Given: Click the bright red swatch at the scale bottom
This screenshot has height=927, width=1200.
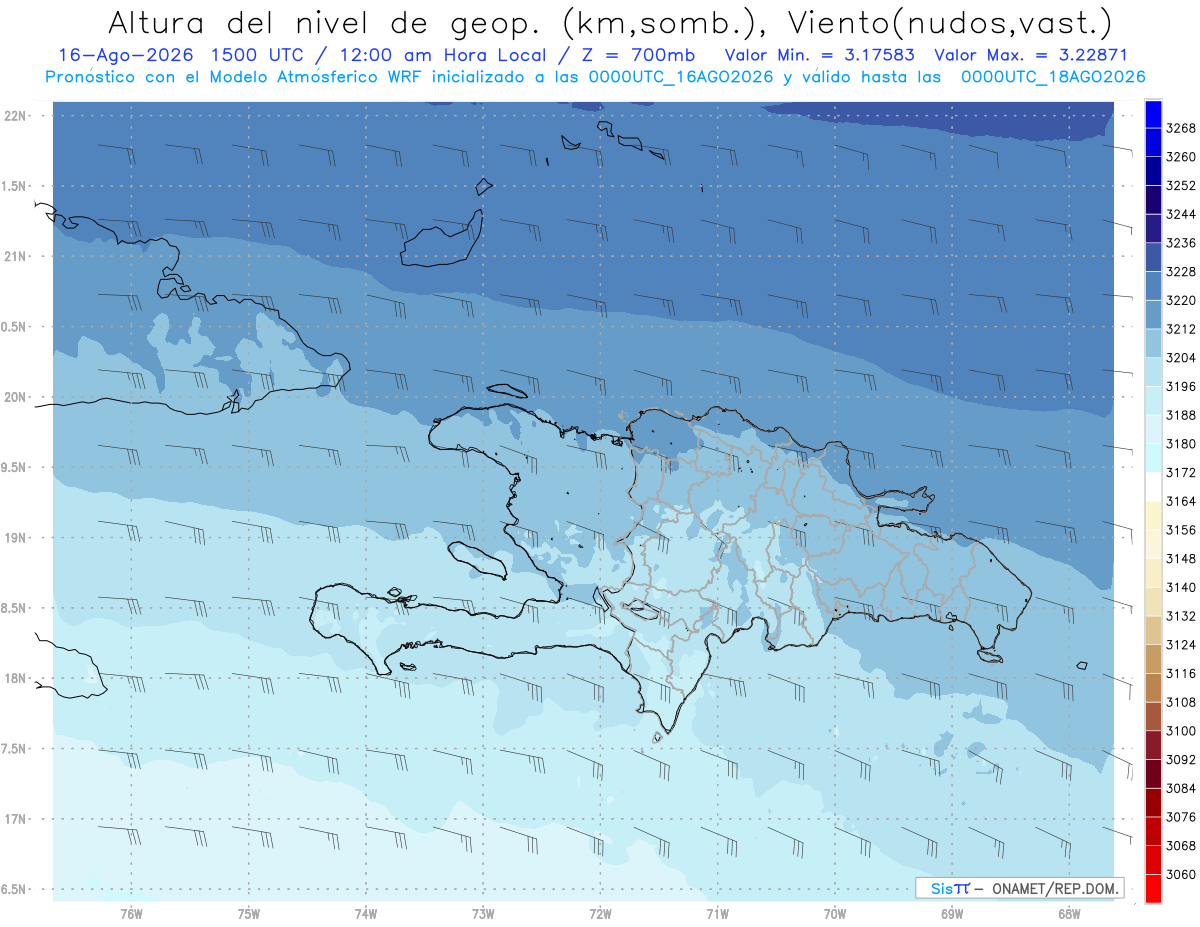Looking at the screenshot, I should pyautogui.click(x=1153, y=888).
